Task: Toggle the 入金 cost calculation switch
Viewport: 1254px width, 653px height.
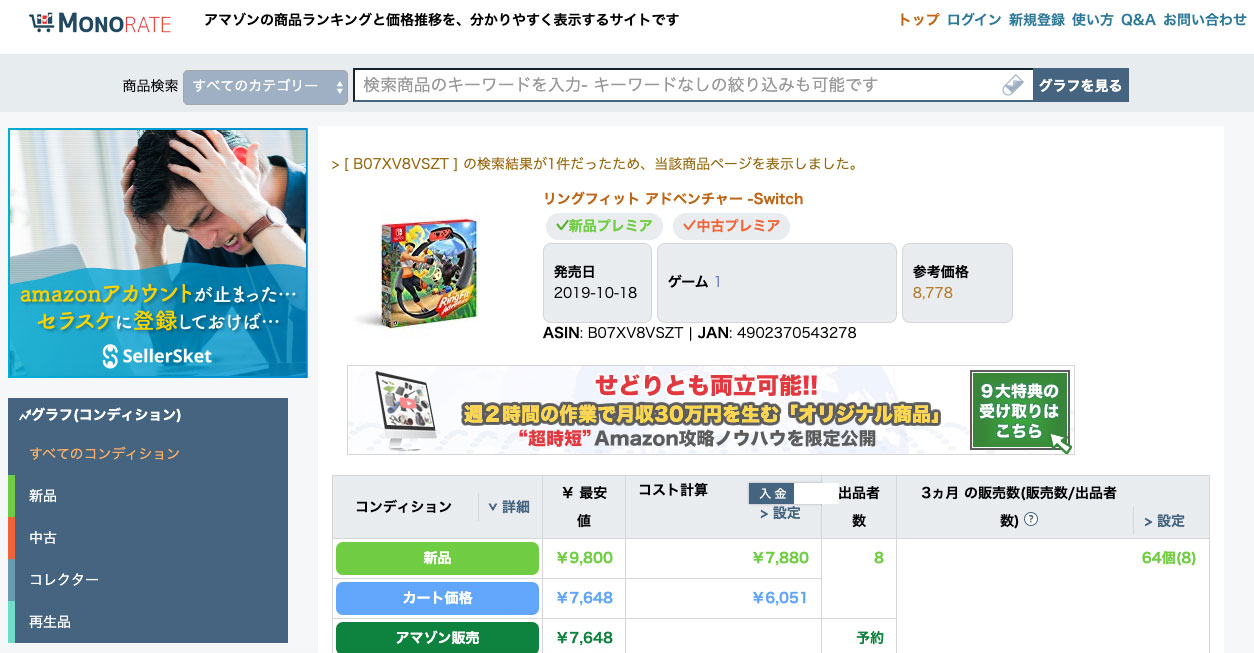Action: click(x=792, y=493)
